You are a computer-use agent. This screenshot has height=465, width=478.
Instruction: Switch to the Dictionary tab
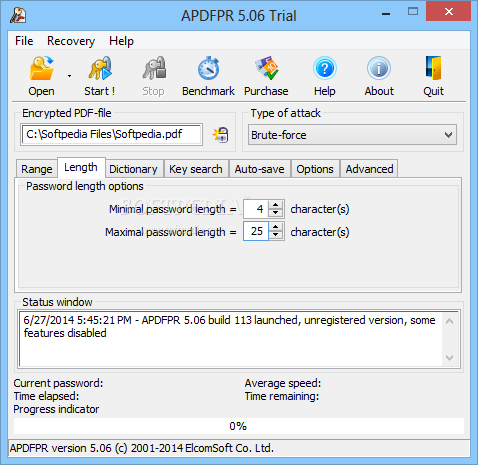(133, 169)
